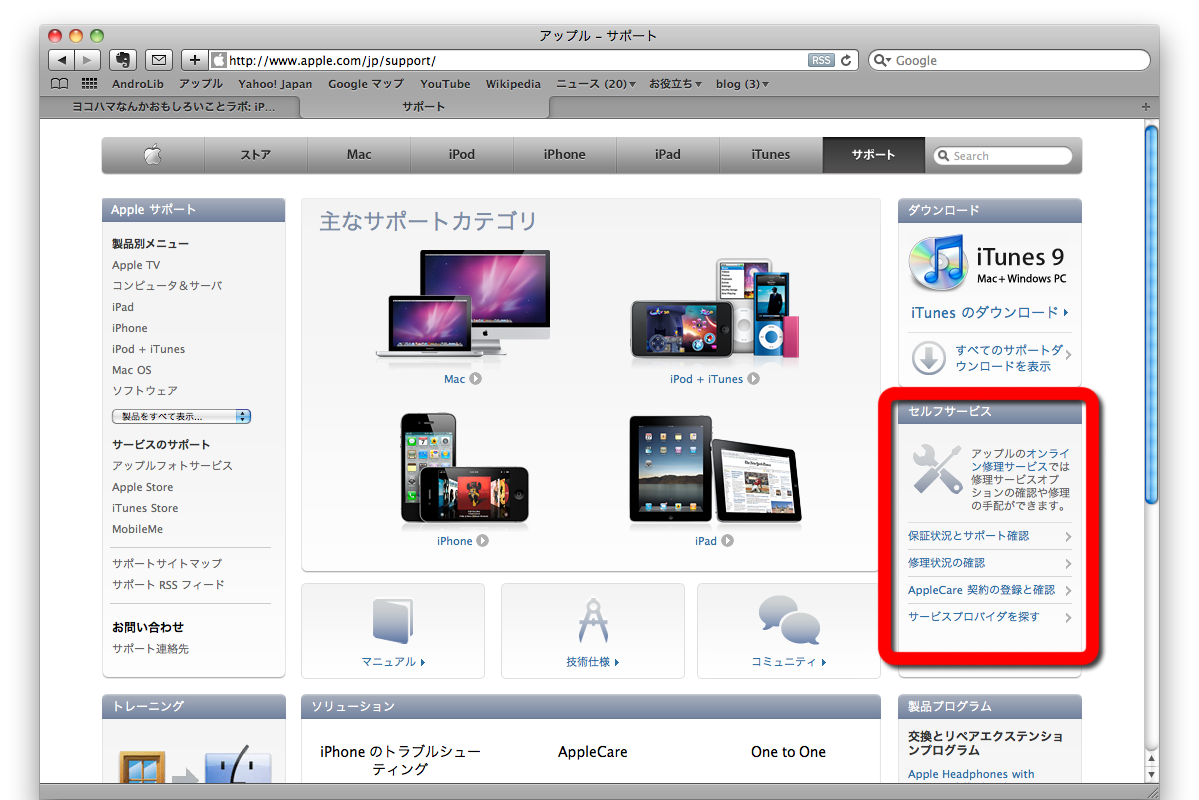Click the iTunes 9 disc icon

click(938, 263)
